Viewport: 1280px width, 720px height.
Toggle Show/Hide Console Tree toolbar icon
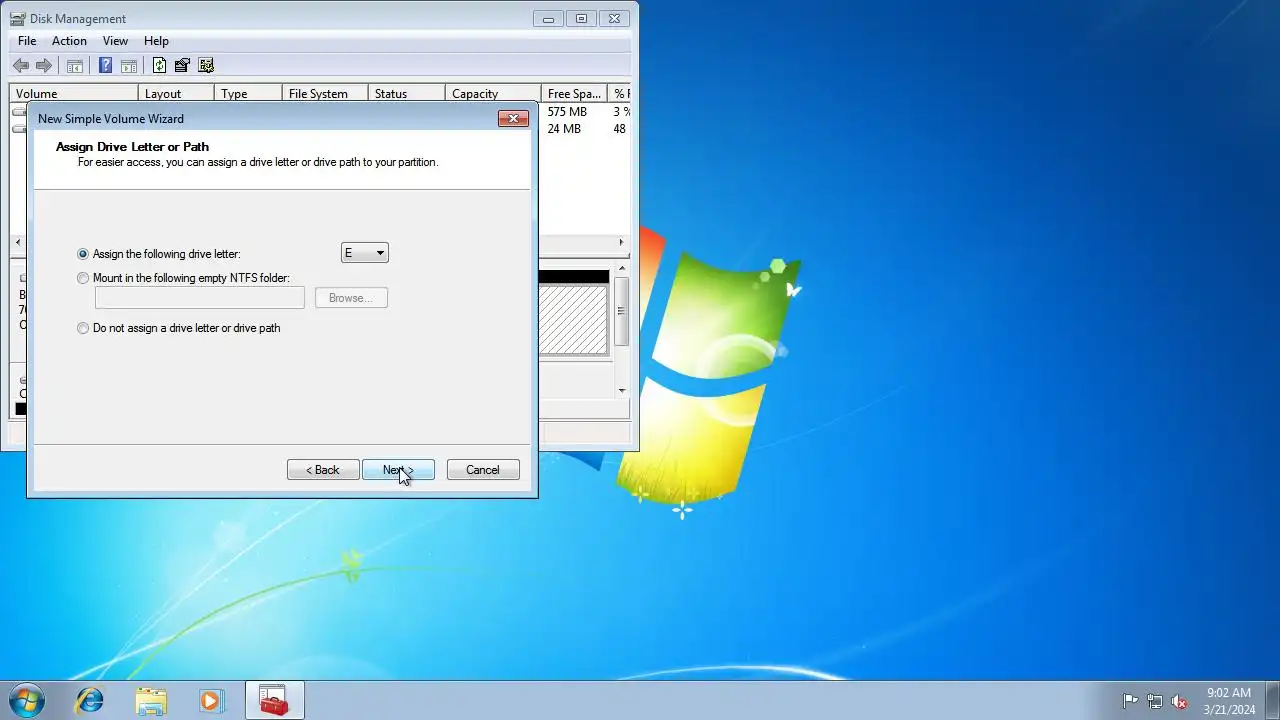coord(75,66)
